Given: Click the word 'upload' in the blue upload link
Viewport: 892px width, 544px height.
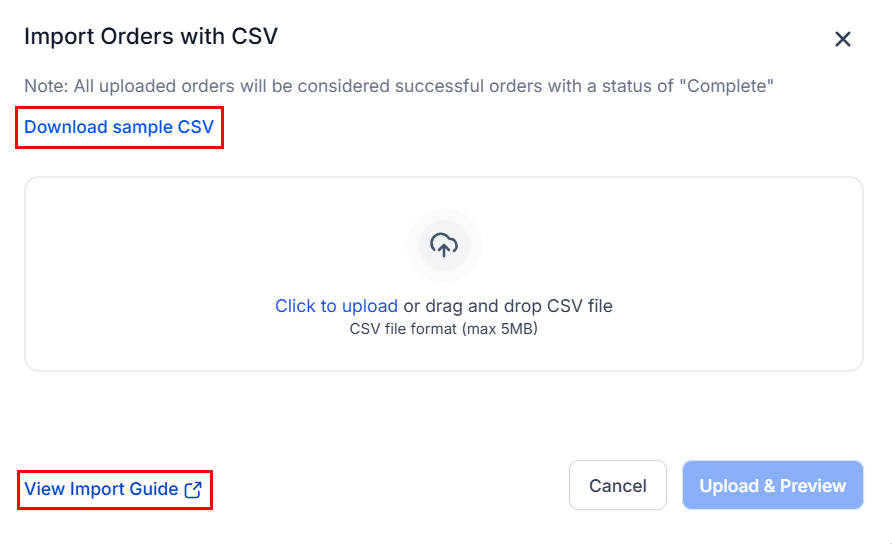Looking at the screenshot, I should (370, 306).
